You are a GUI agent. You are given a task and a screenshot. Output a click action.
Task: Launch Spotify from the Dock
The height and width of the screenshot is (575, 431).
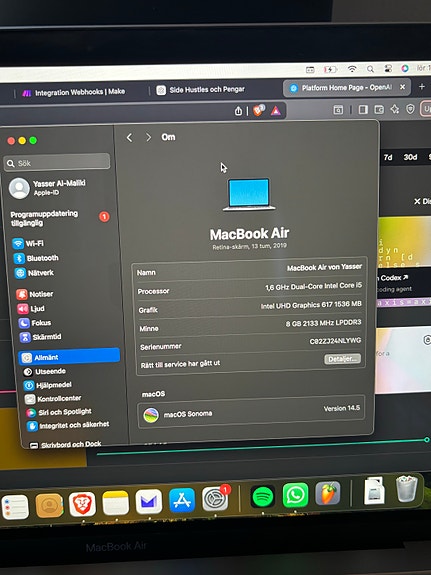coord(263,497)
